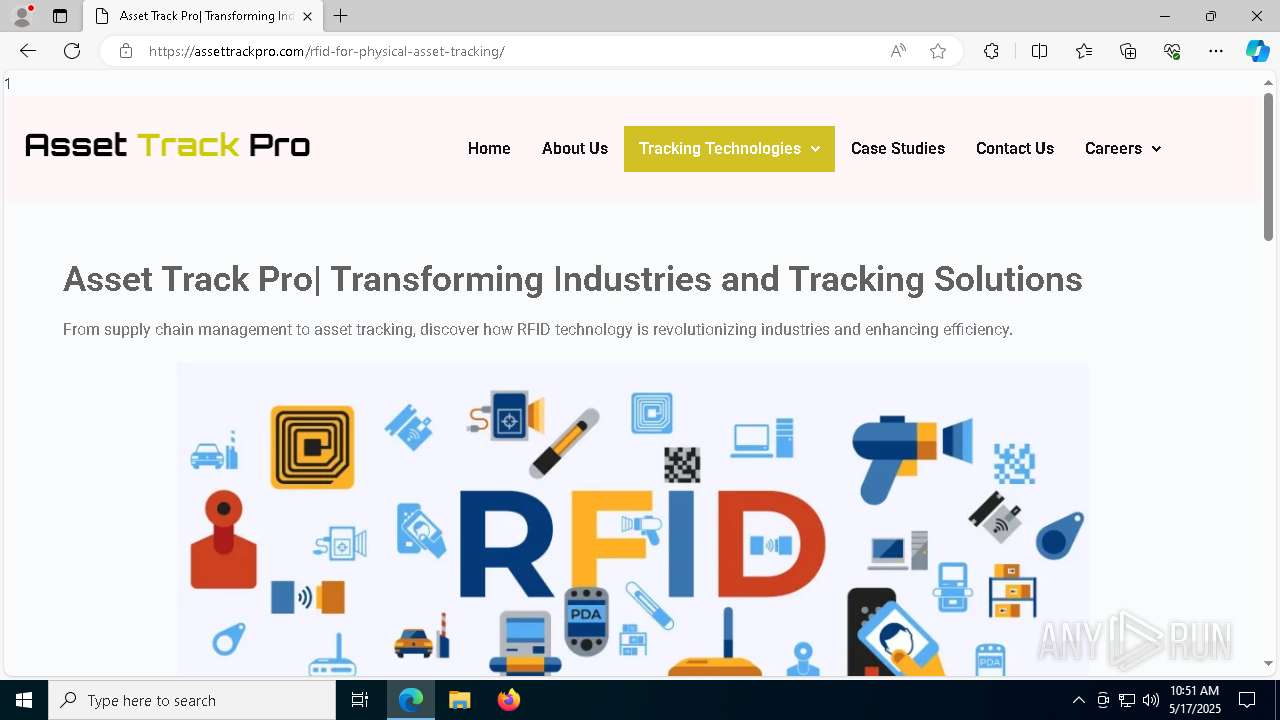Add this page to favorites
The width and height of the screenshot is (1280, 720).
coord(938,51)
